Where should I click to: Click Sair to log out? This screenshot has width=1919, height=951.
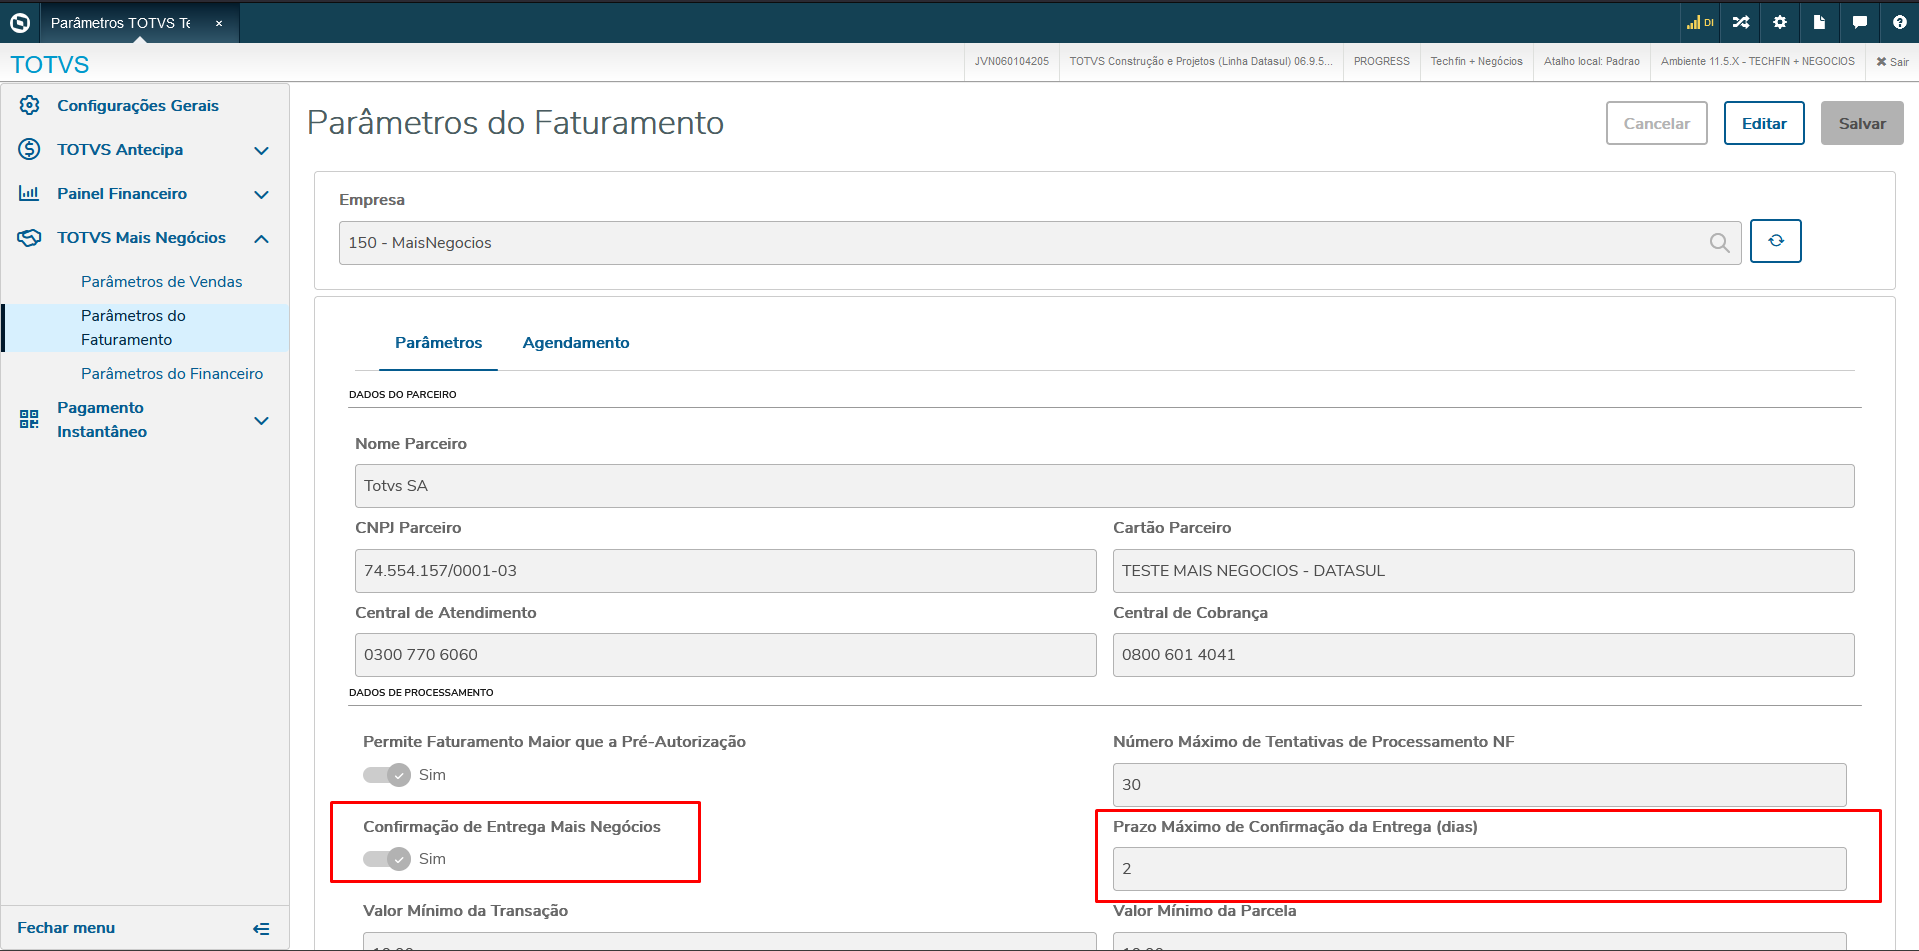click(x=1892, y=62)
